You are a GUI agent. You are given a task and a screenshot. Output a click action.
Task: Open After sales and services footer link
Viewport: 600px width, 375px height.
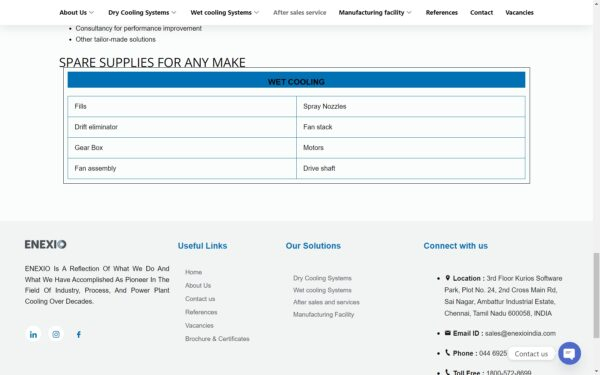326,302
